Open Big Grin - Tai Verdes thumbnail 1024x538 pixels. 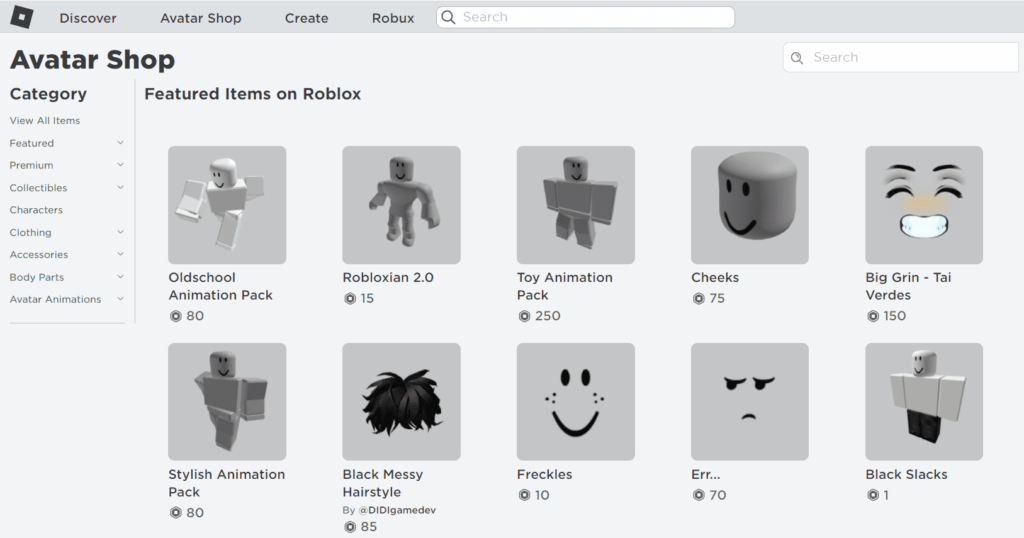pos(924,205)
